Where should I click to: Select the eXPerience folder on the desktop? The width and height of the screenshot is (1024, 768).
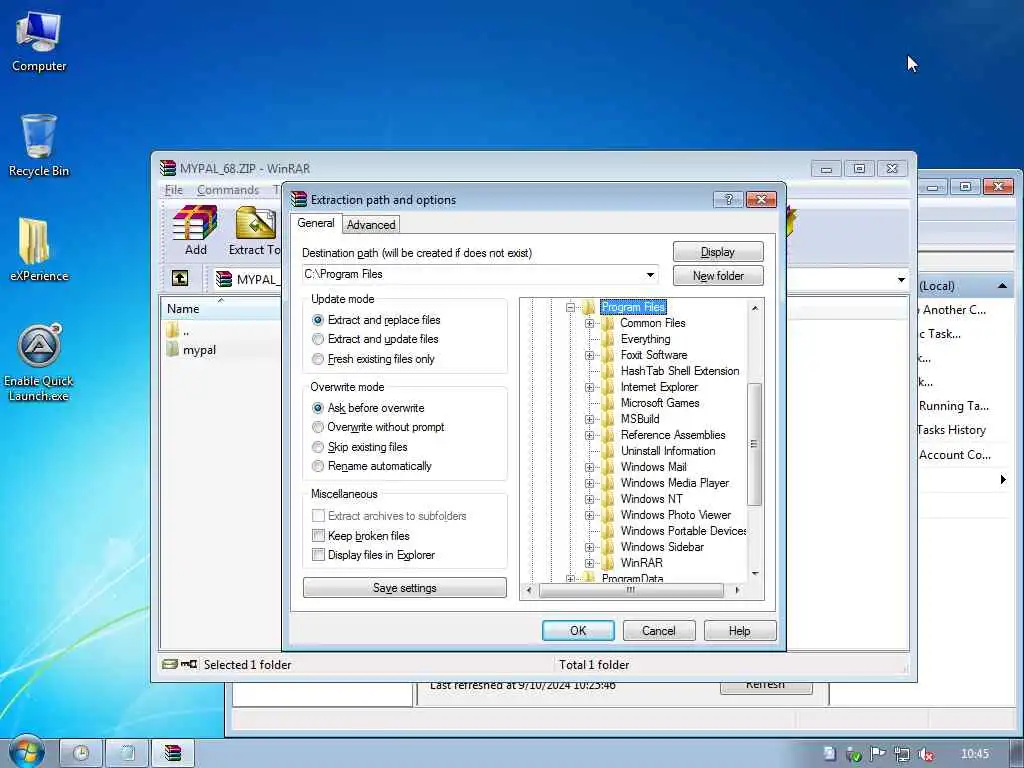(x=39, y=249)
